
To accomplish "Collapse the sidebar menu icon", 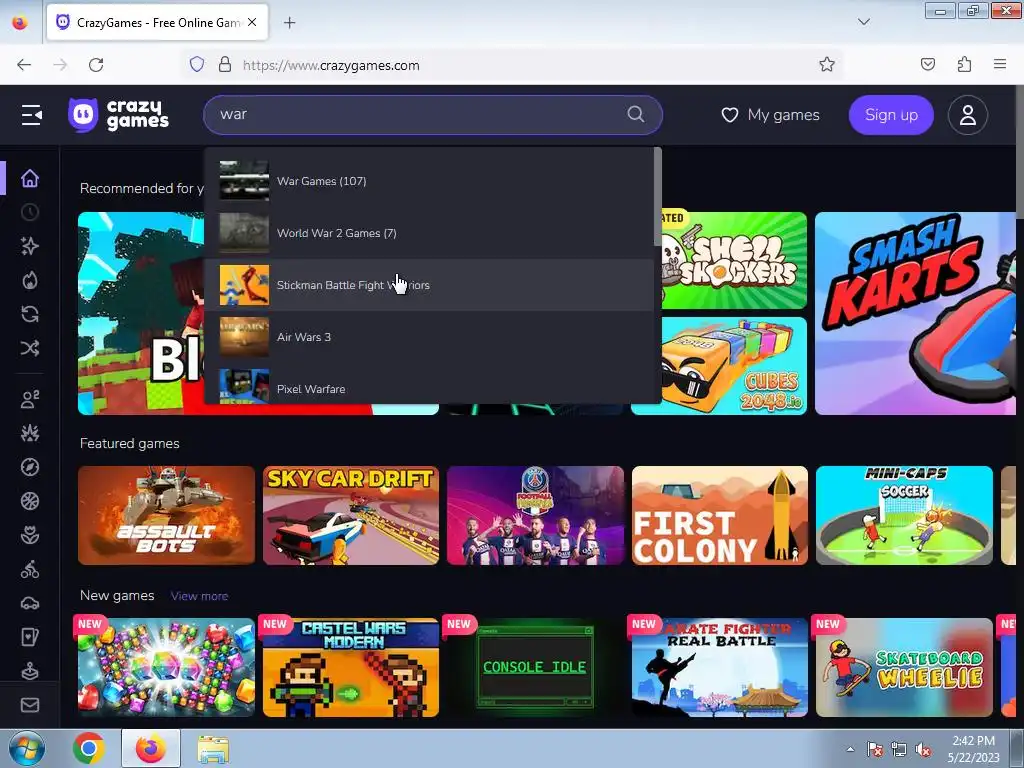I will pos(31,115).
